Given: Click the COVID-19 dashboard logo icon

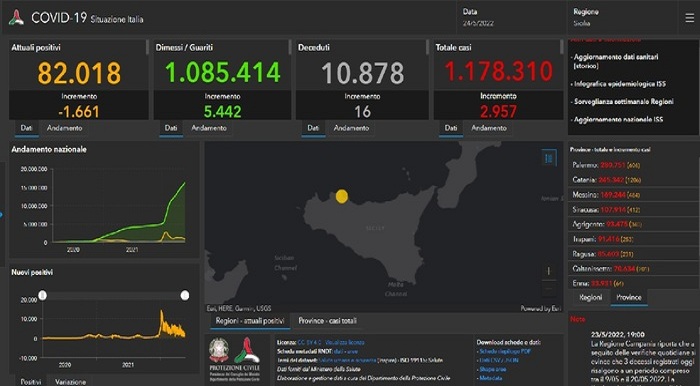Looking at the screenshot, I should click(x=17, y=18).
